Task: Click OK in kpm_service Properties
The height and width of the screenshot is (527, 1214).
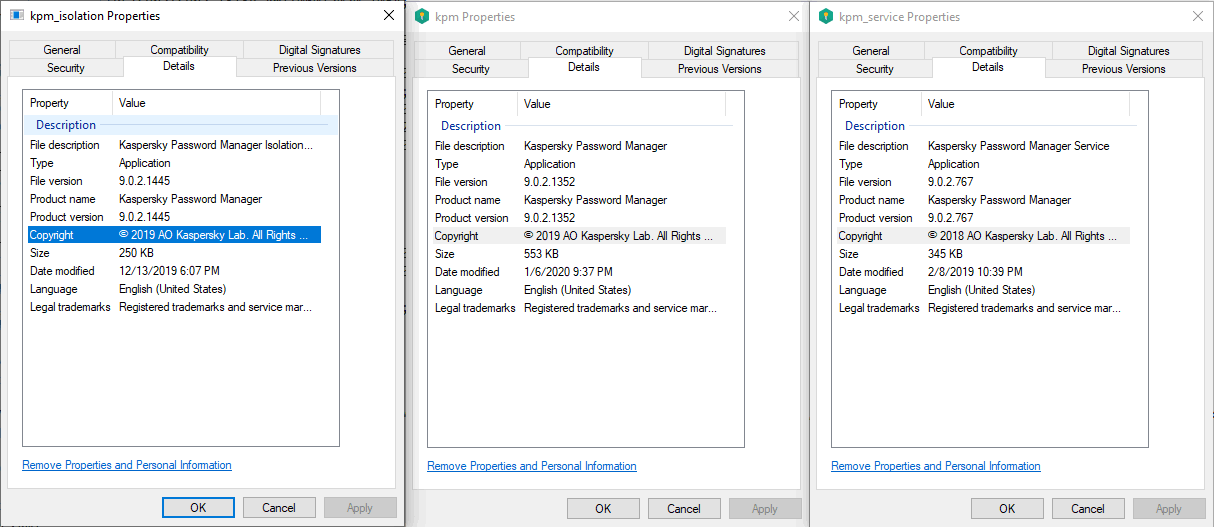Action: click(1007, 509)
